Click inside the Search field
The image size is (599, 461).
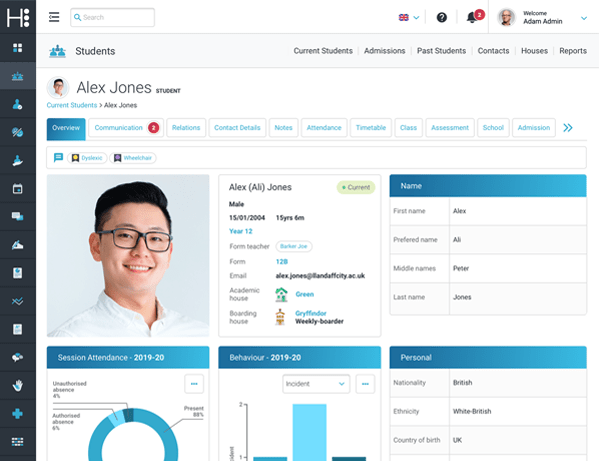[x=112, y=17]
